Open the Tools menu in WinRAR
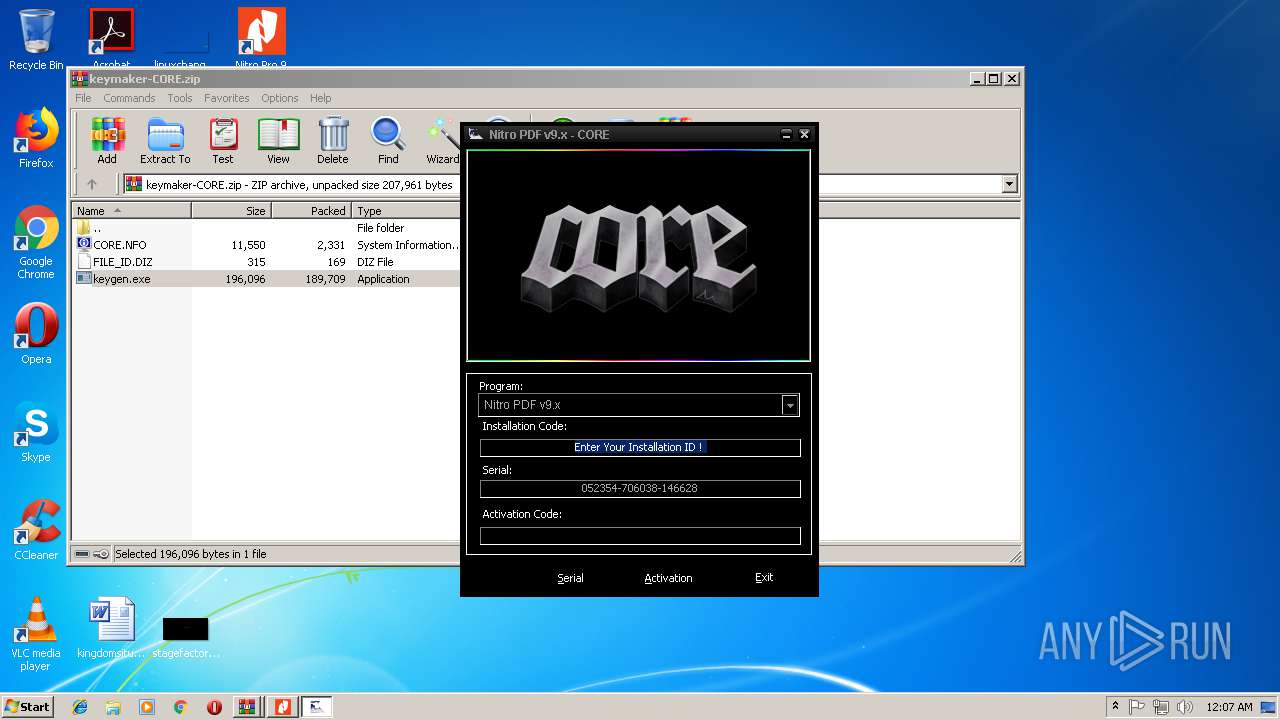Viewport: 1280px width, 720px height. (180, 98)
